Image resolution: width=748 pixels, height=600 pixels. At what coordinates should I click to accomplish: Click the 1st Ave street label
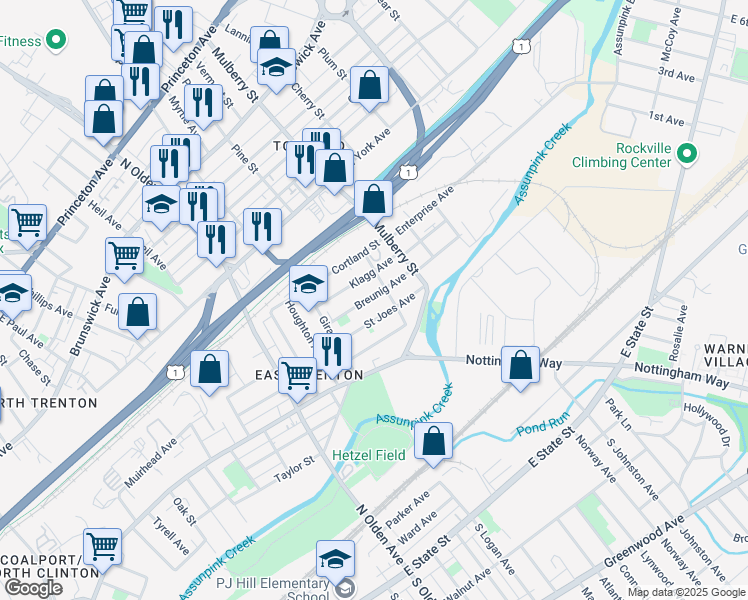667,118
